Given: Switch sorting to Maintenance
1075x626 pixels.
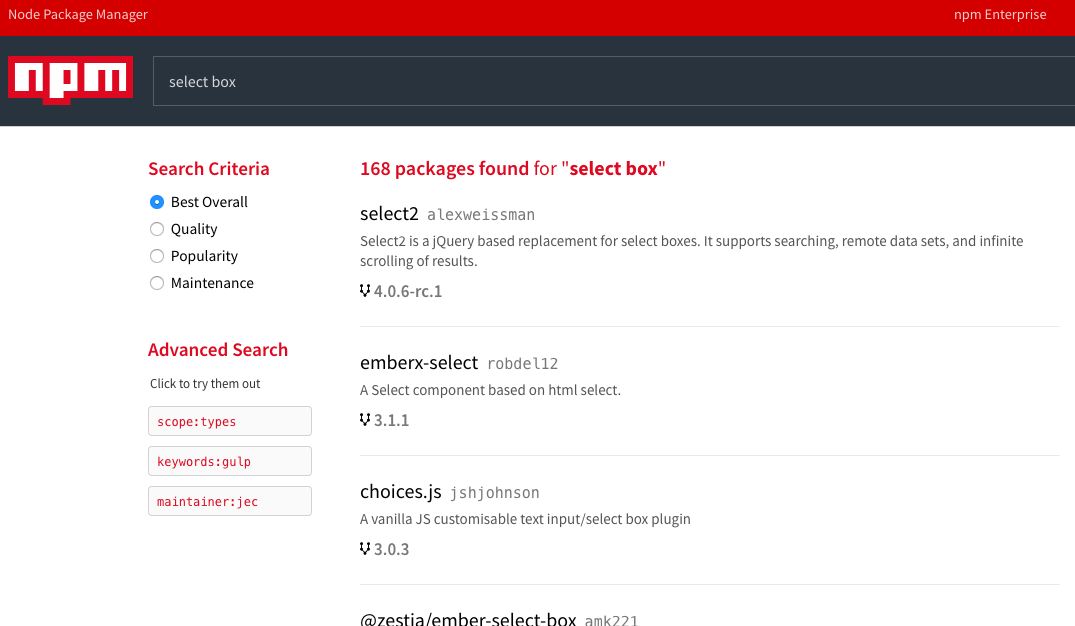Looking at the screenshot, I should pos(157,283).
